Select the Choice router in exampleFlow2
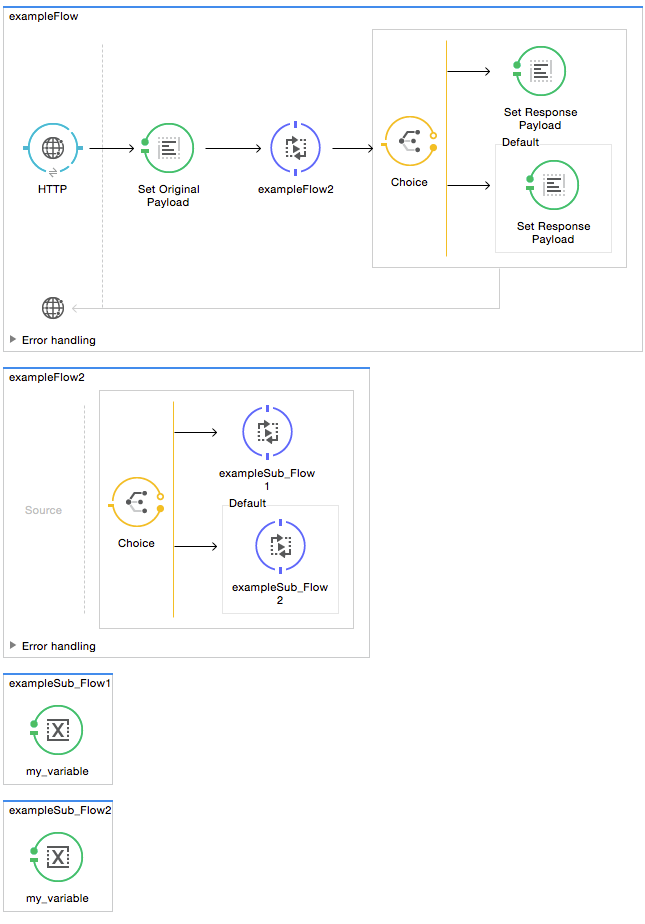 coord(136,502)
